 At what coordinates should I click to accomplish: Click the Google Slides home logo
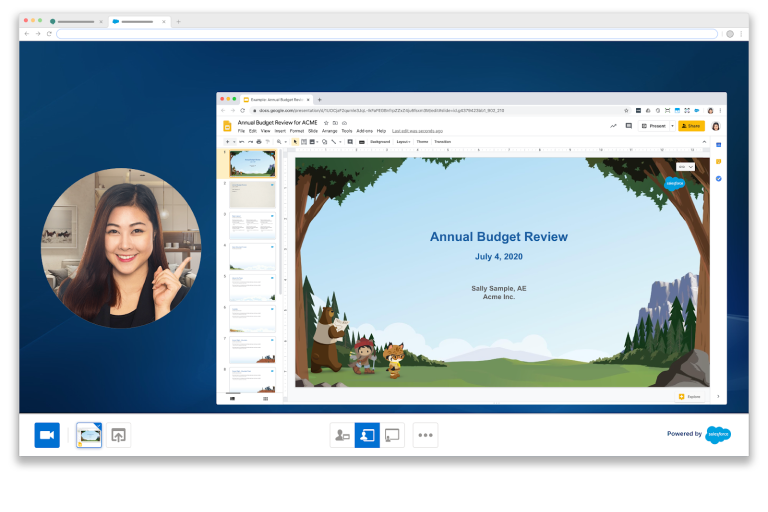(227, 126)
